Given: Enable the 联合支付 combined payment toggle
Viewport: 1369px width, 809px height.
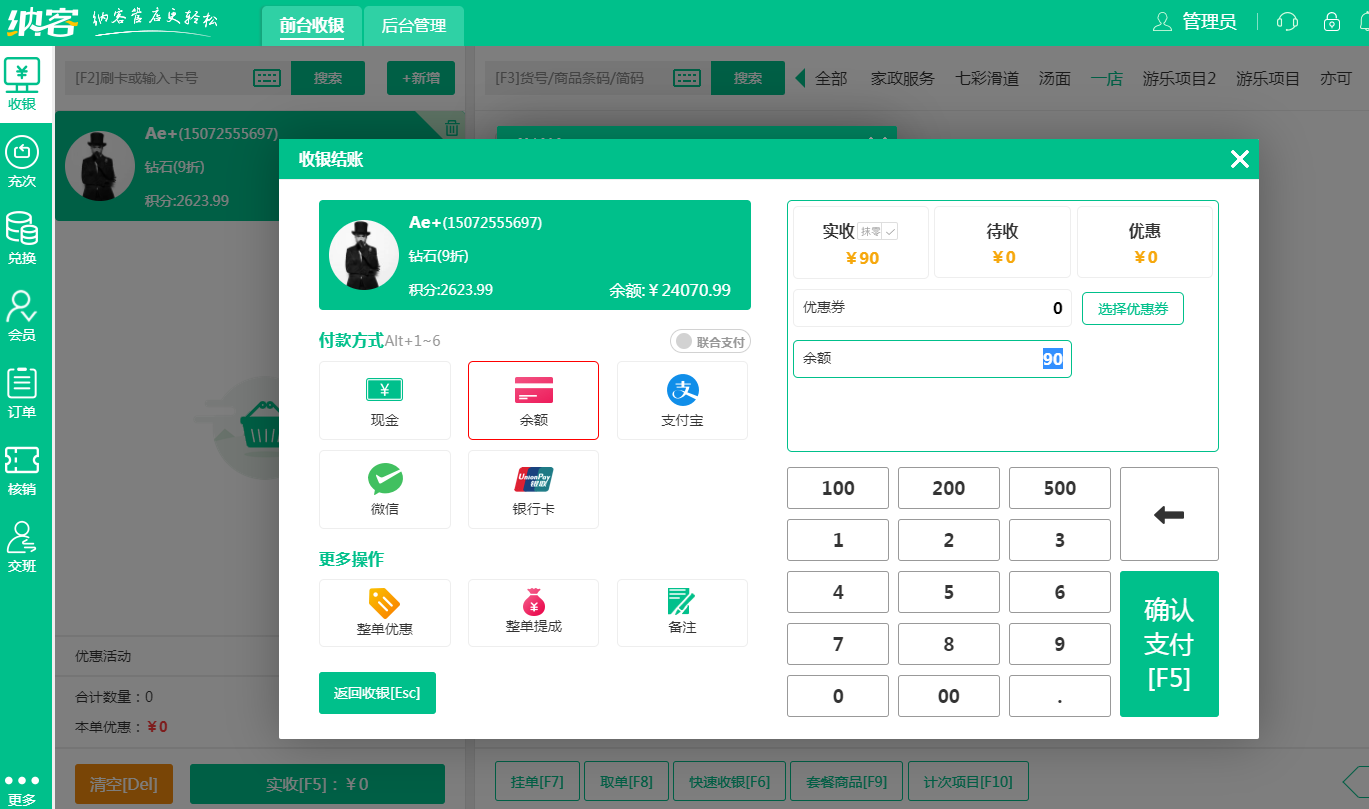Looking at the screenshot, I should 709,341.
